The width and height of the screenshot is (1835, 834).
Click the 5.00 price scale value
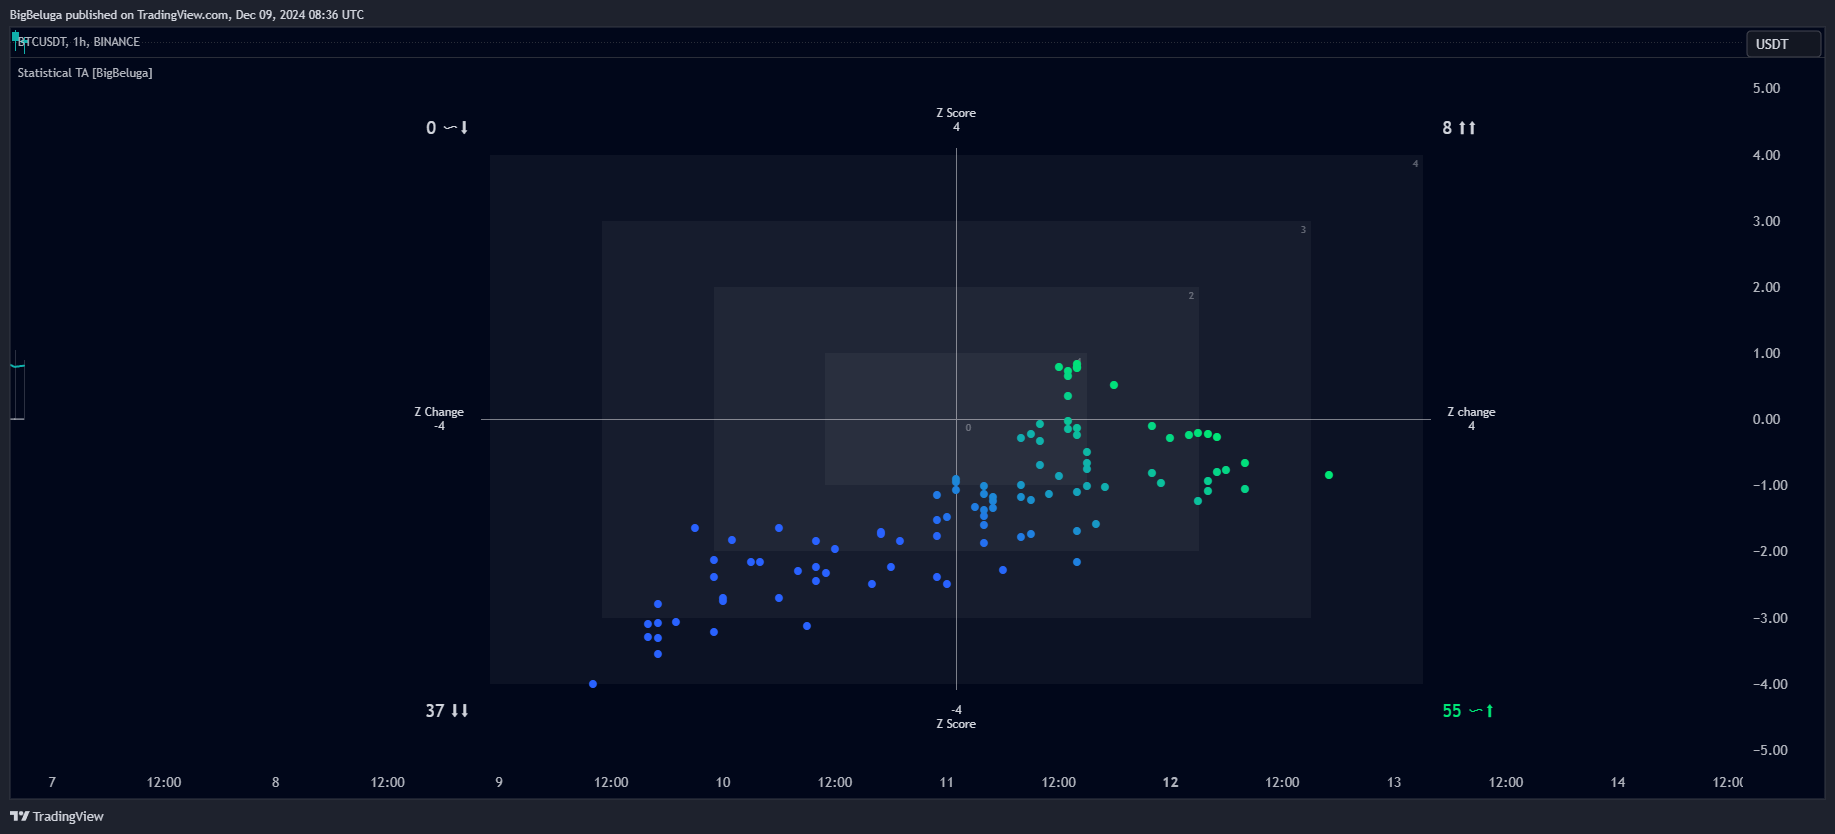pos(1766,88)
